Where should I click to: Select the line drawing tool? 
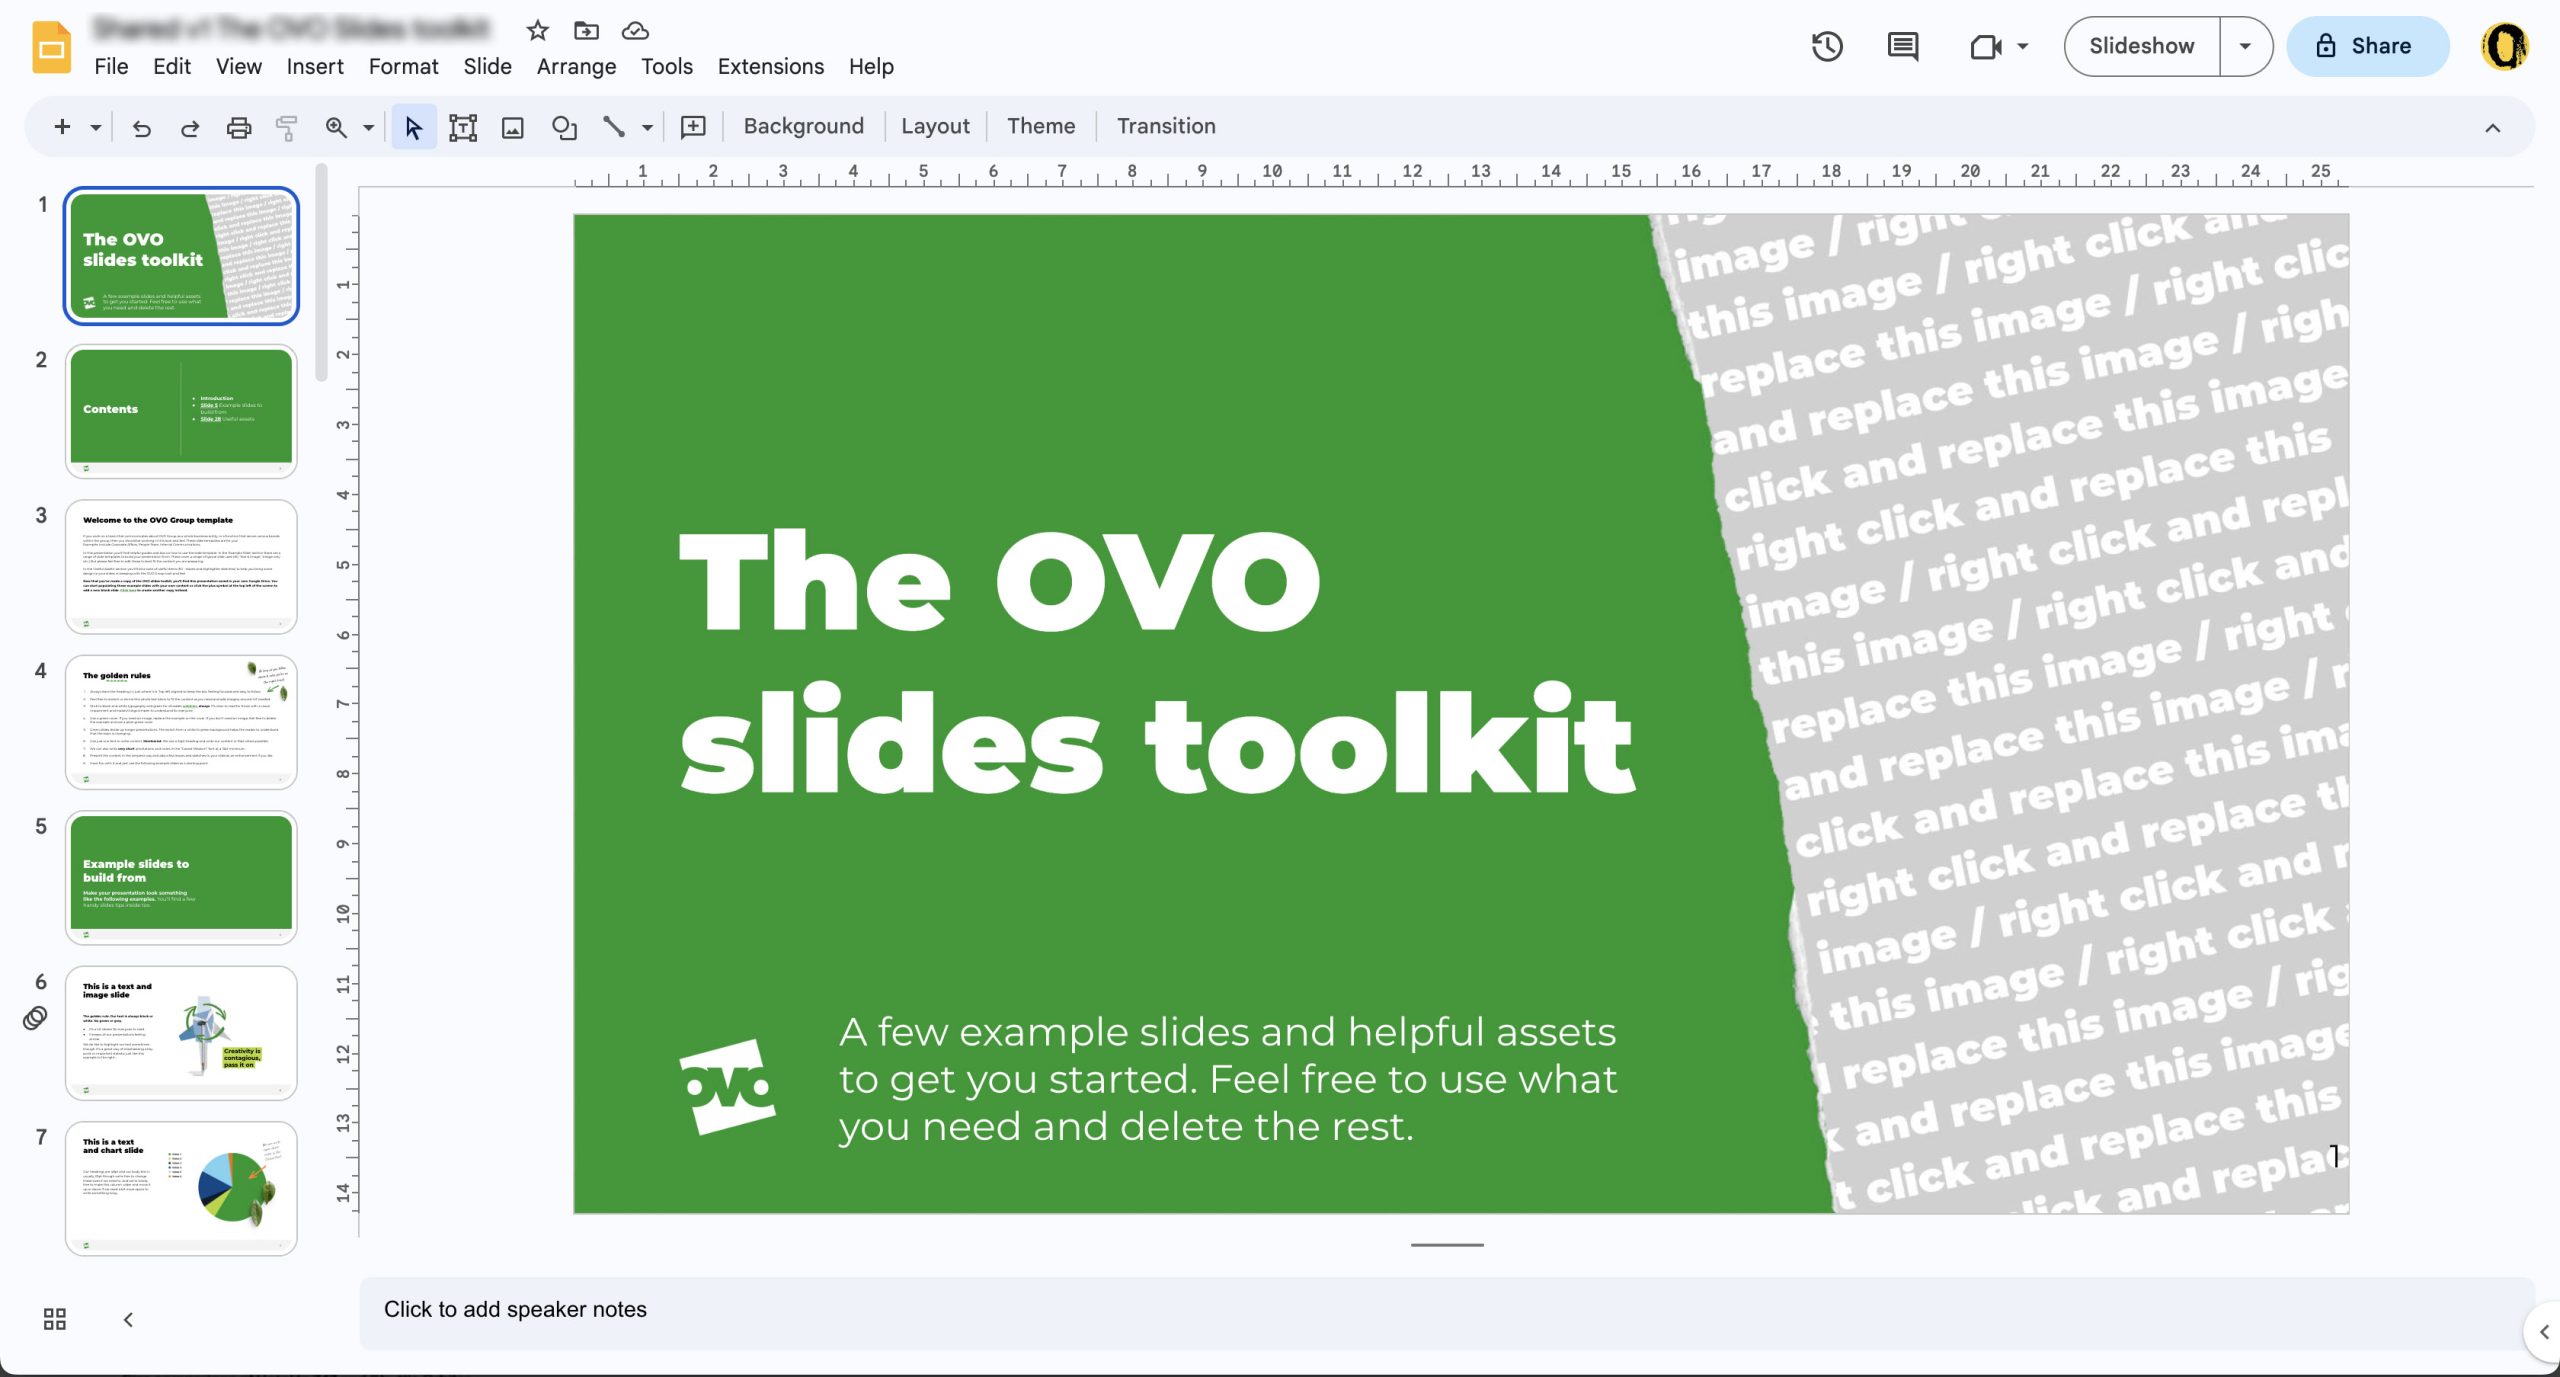[614, 127]
